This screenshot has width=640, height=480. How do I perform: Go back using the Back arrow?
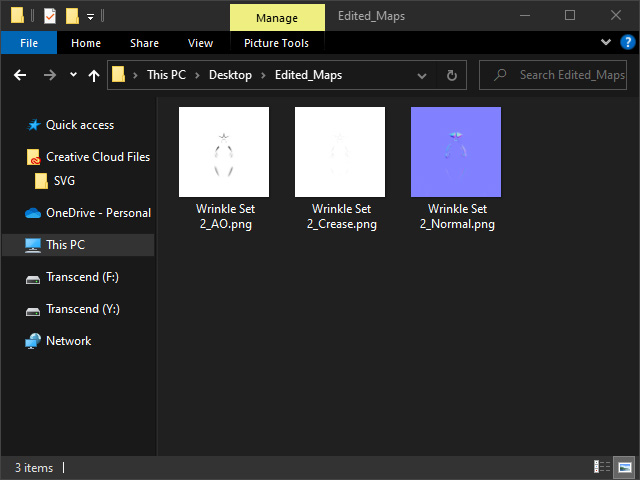[x=19, y=75]
